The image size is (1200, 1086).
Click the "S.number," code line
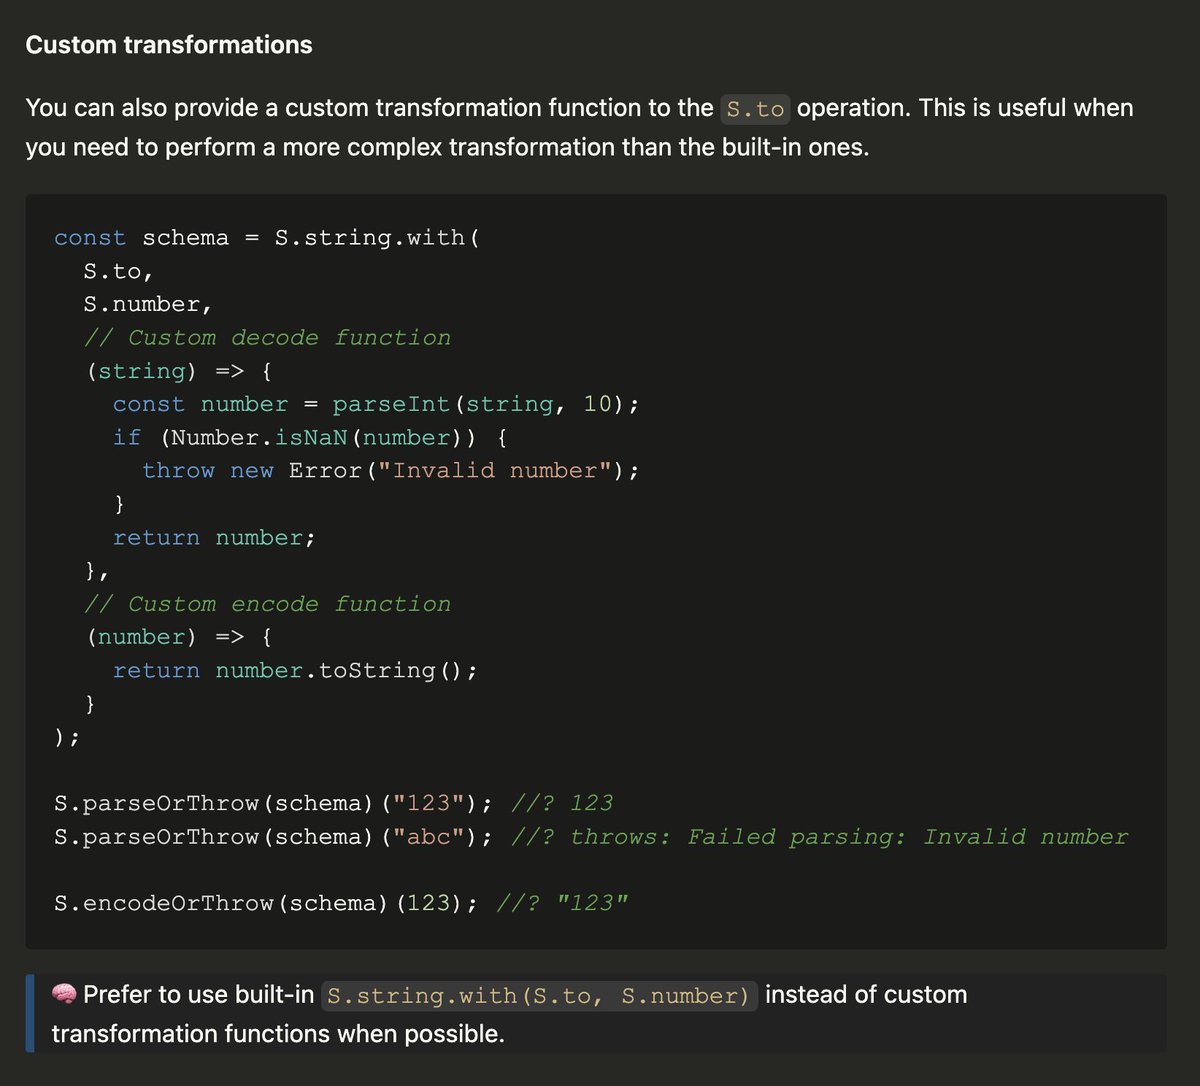[148, 304]
